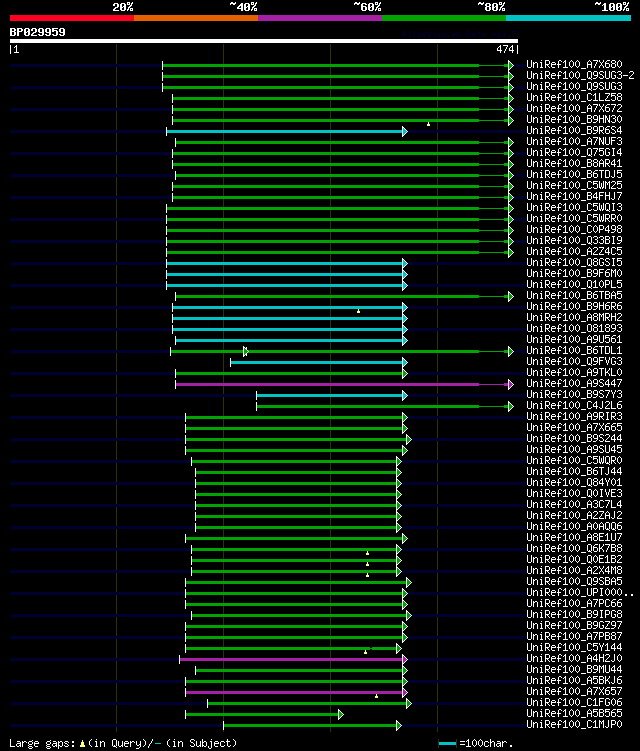The width and height of the screenshot is (640, 751).
Task: Click the BP029959 query name
Action: tap(37, 32)
